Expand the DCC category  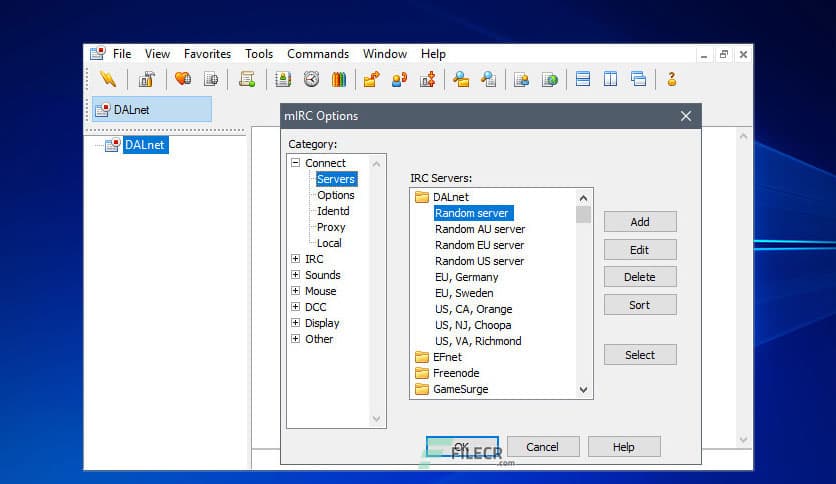295,306
